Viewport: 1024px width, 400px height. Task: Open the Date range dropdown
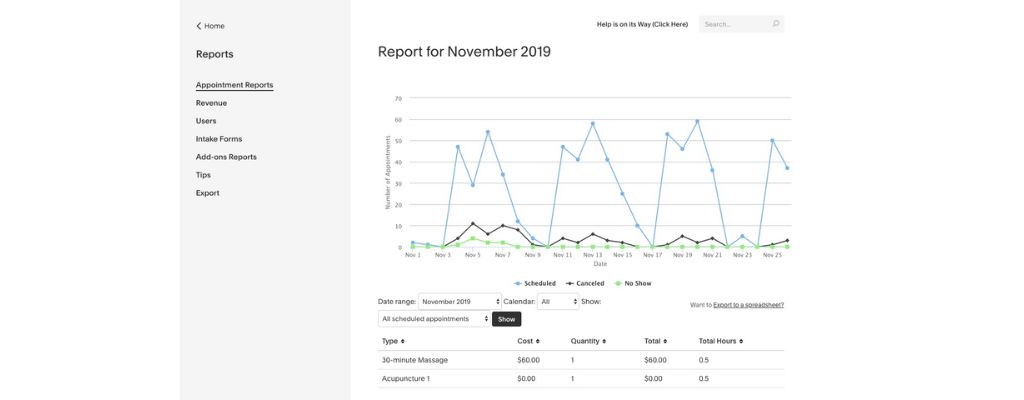point(459,301)
